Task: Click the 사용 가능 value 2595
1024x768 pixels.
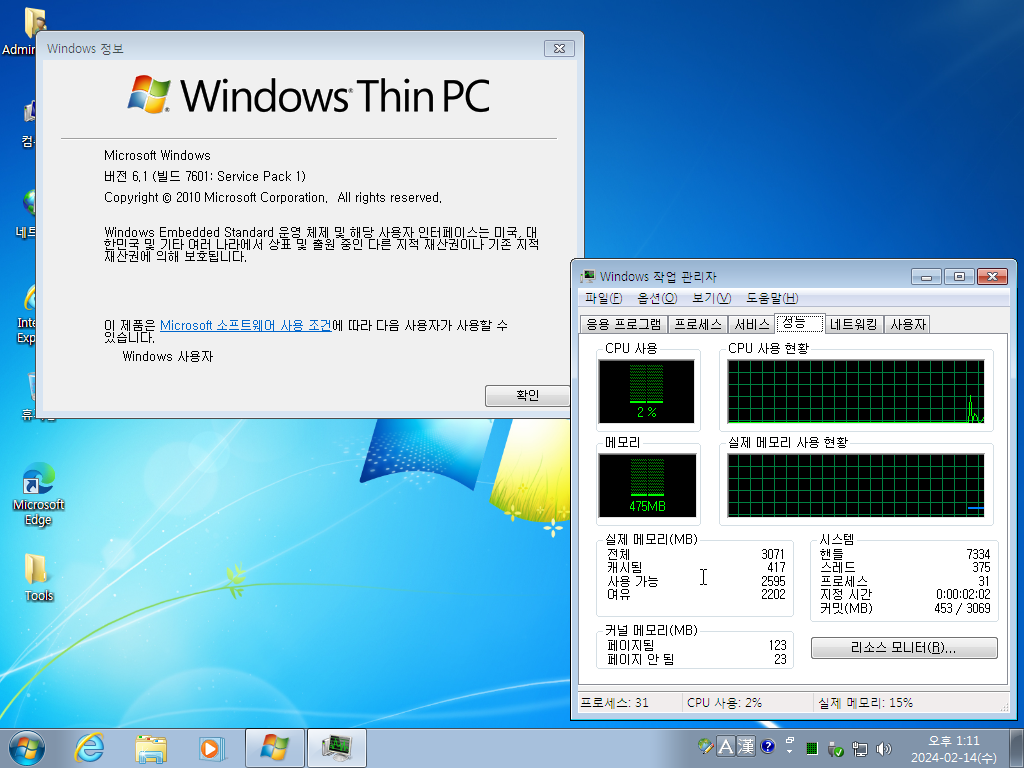Action: 773,581
